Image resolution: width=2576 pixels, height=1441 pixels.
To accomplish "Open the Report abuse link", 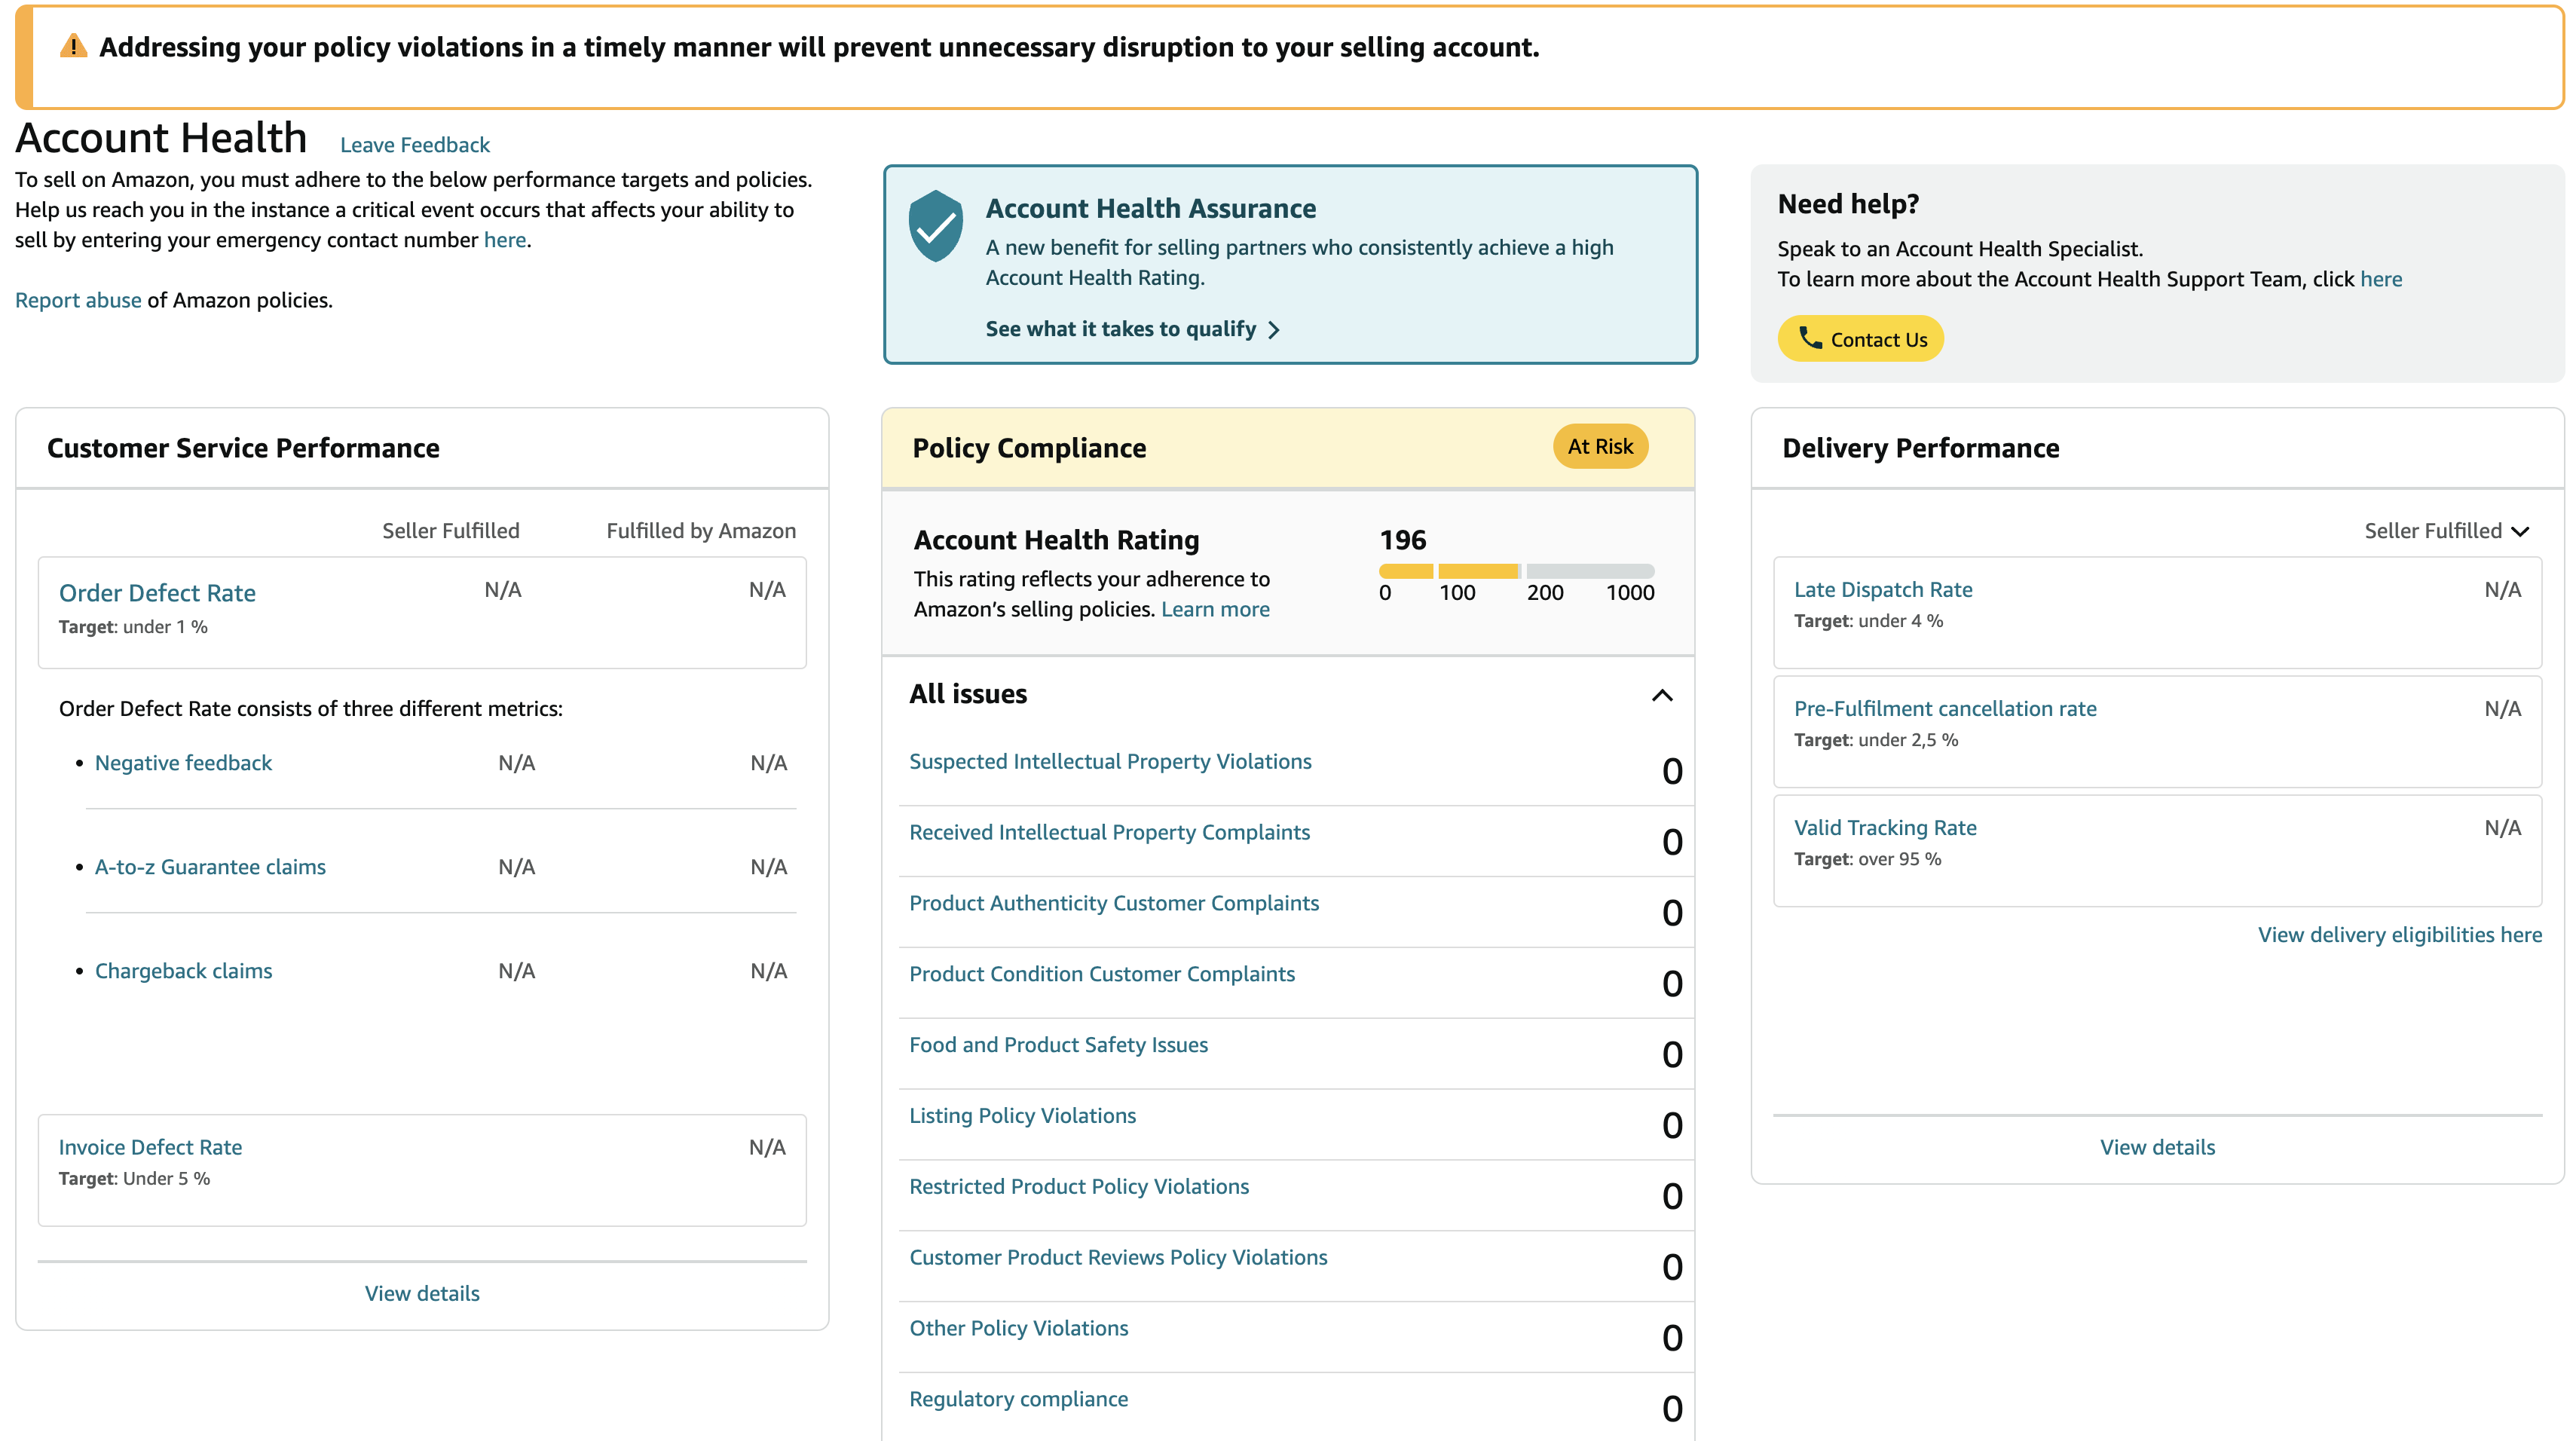I will click(78, 300).
